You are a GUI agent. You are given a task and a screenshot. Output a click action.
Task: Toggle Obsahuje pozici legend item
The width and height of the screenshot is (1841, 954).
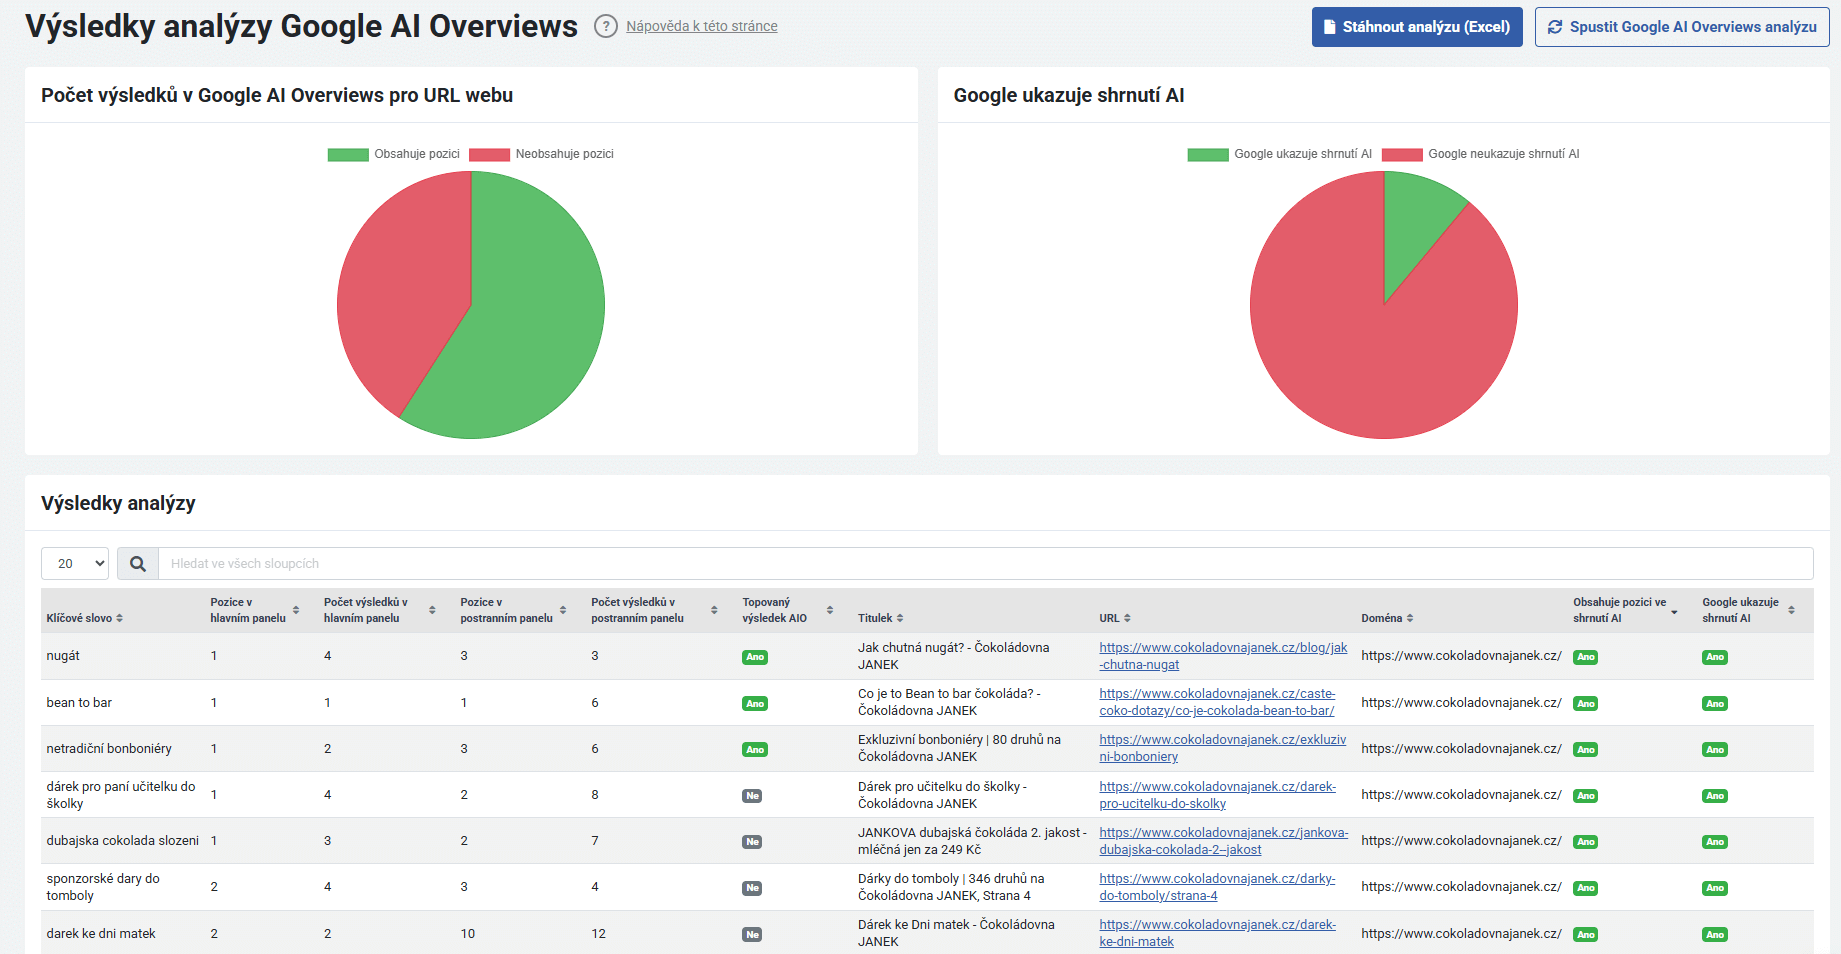pyautogui.click(x=394, y=154)
